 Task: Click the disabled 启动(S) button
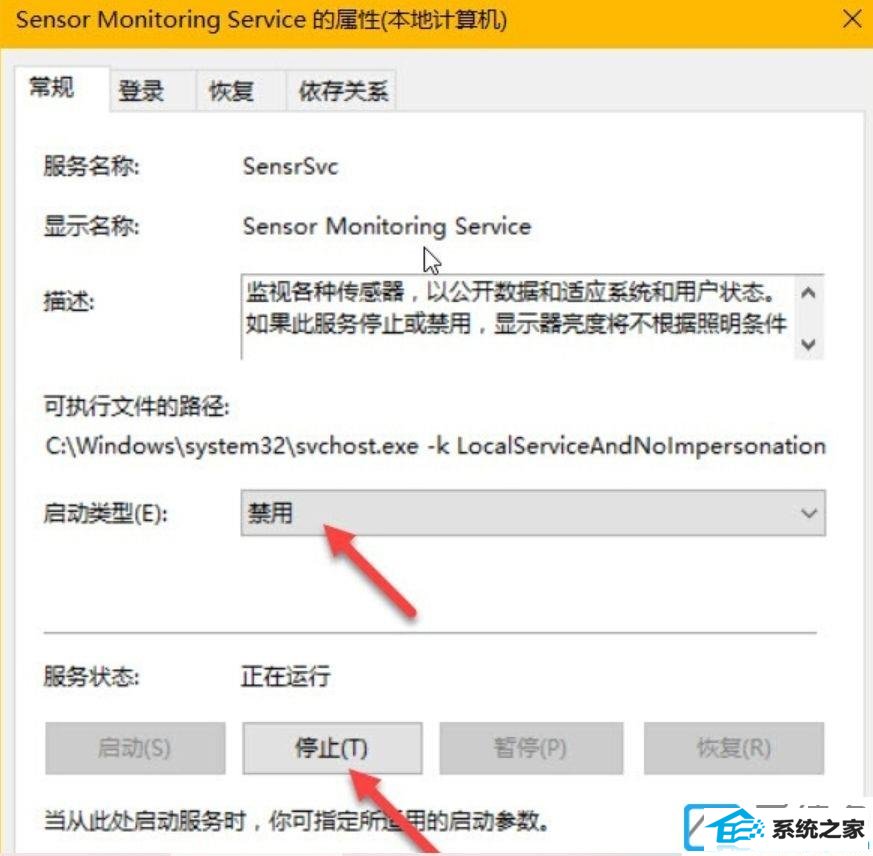tap(135, 748)
